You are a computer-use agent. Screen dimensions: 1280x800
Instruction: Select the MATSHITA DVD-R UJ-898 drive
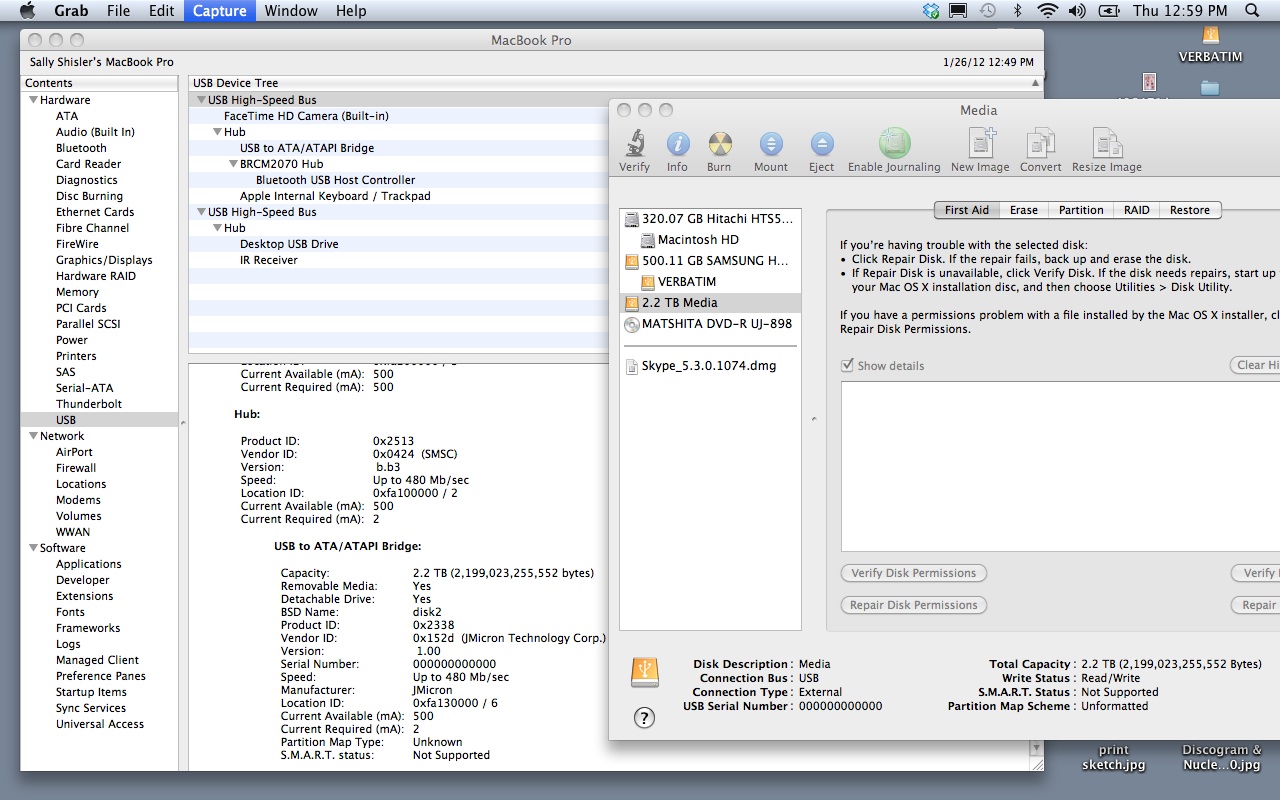pyautogui.click(x=710, y=324)
